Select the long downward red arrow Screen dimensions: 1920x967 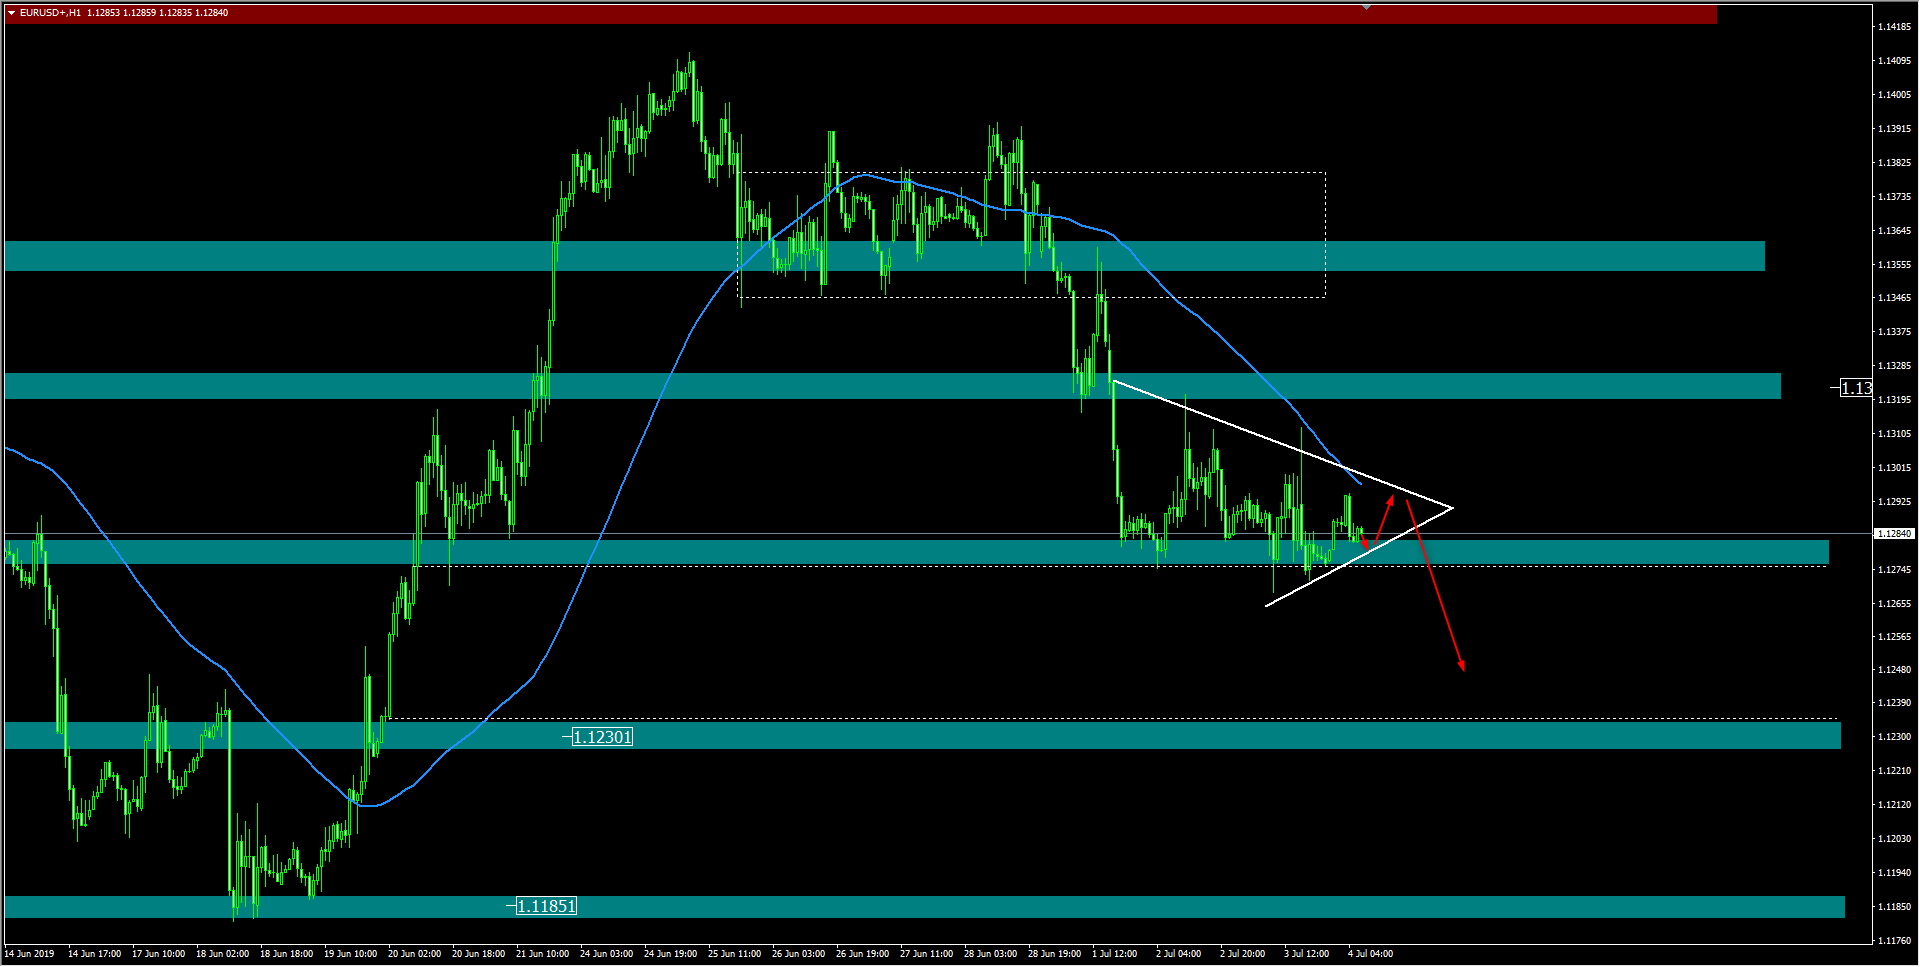pos(1435,585)
